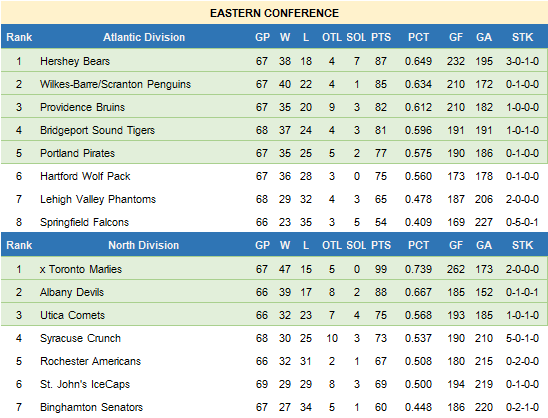Click the Eastern Conference title banner
The image size is (548, 418).
tap(274, 13)
